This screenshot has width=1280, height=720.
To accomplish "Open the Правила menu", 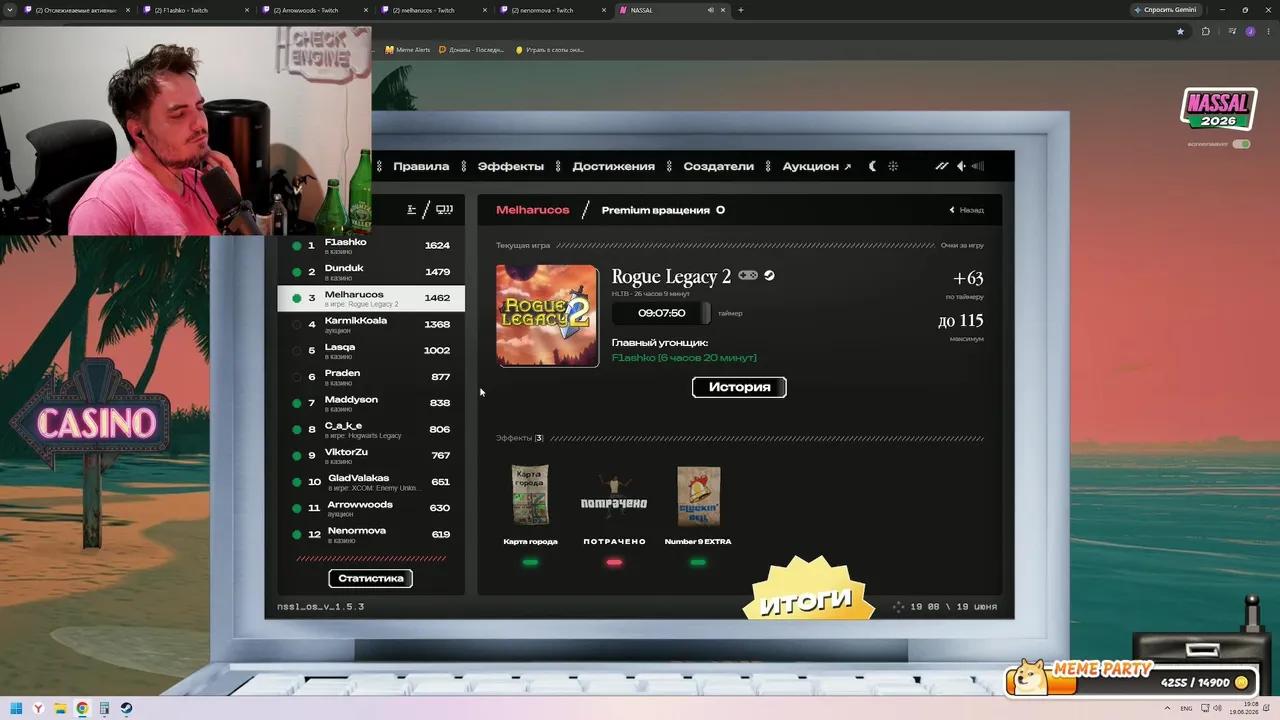I will coord(421,166).
